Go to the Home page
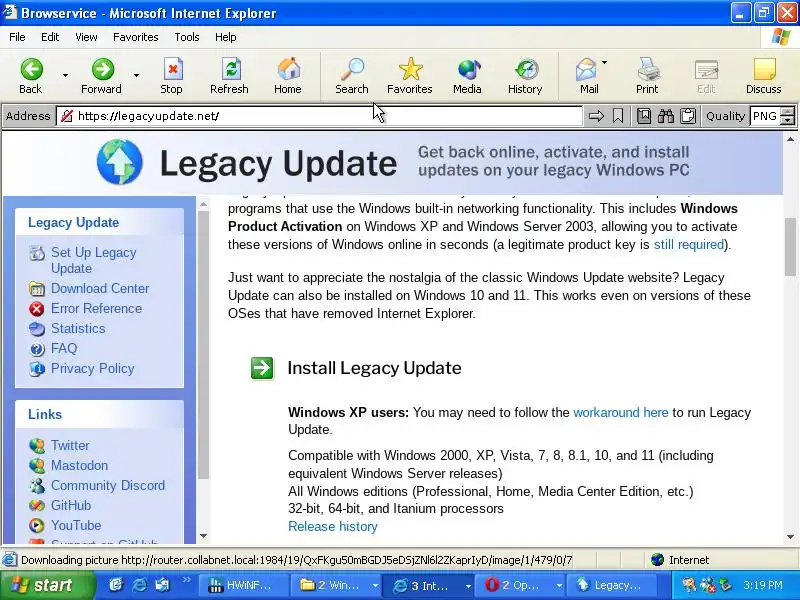800x600 pixels. [x=288, y=76]
